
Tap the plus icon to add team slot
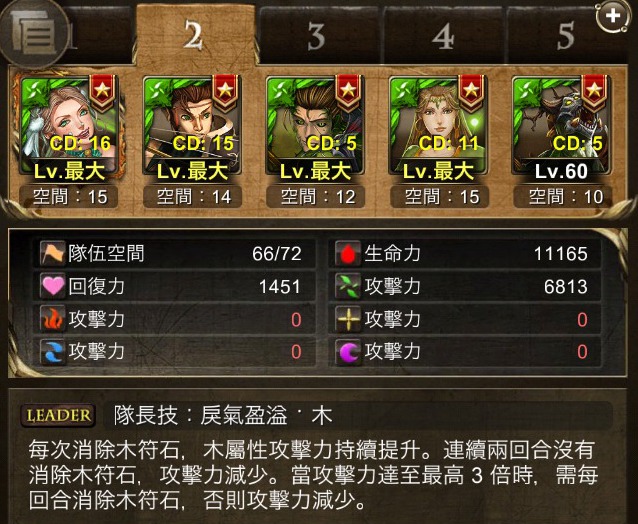pos(613,15)
